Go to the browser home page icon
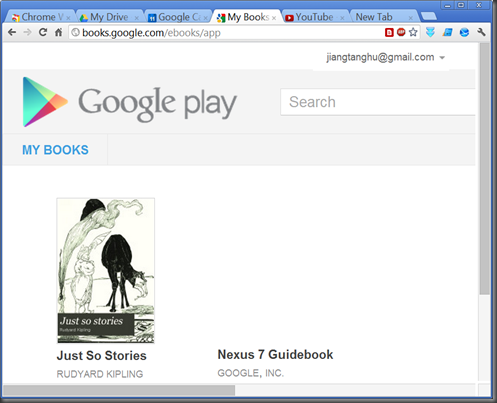 [58, 32]
